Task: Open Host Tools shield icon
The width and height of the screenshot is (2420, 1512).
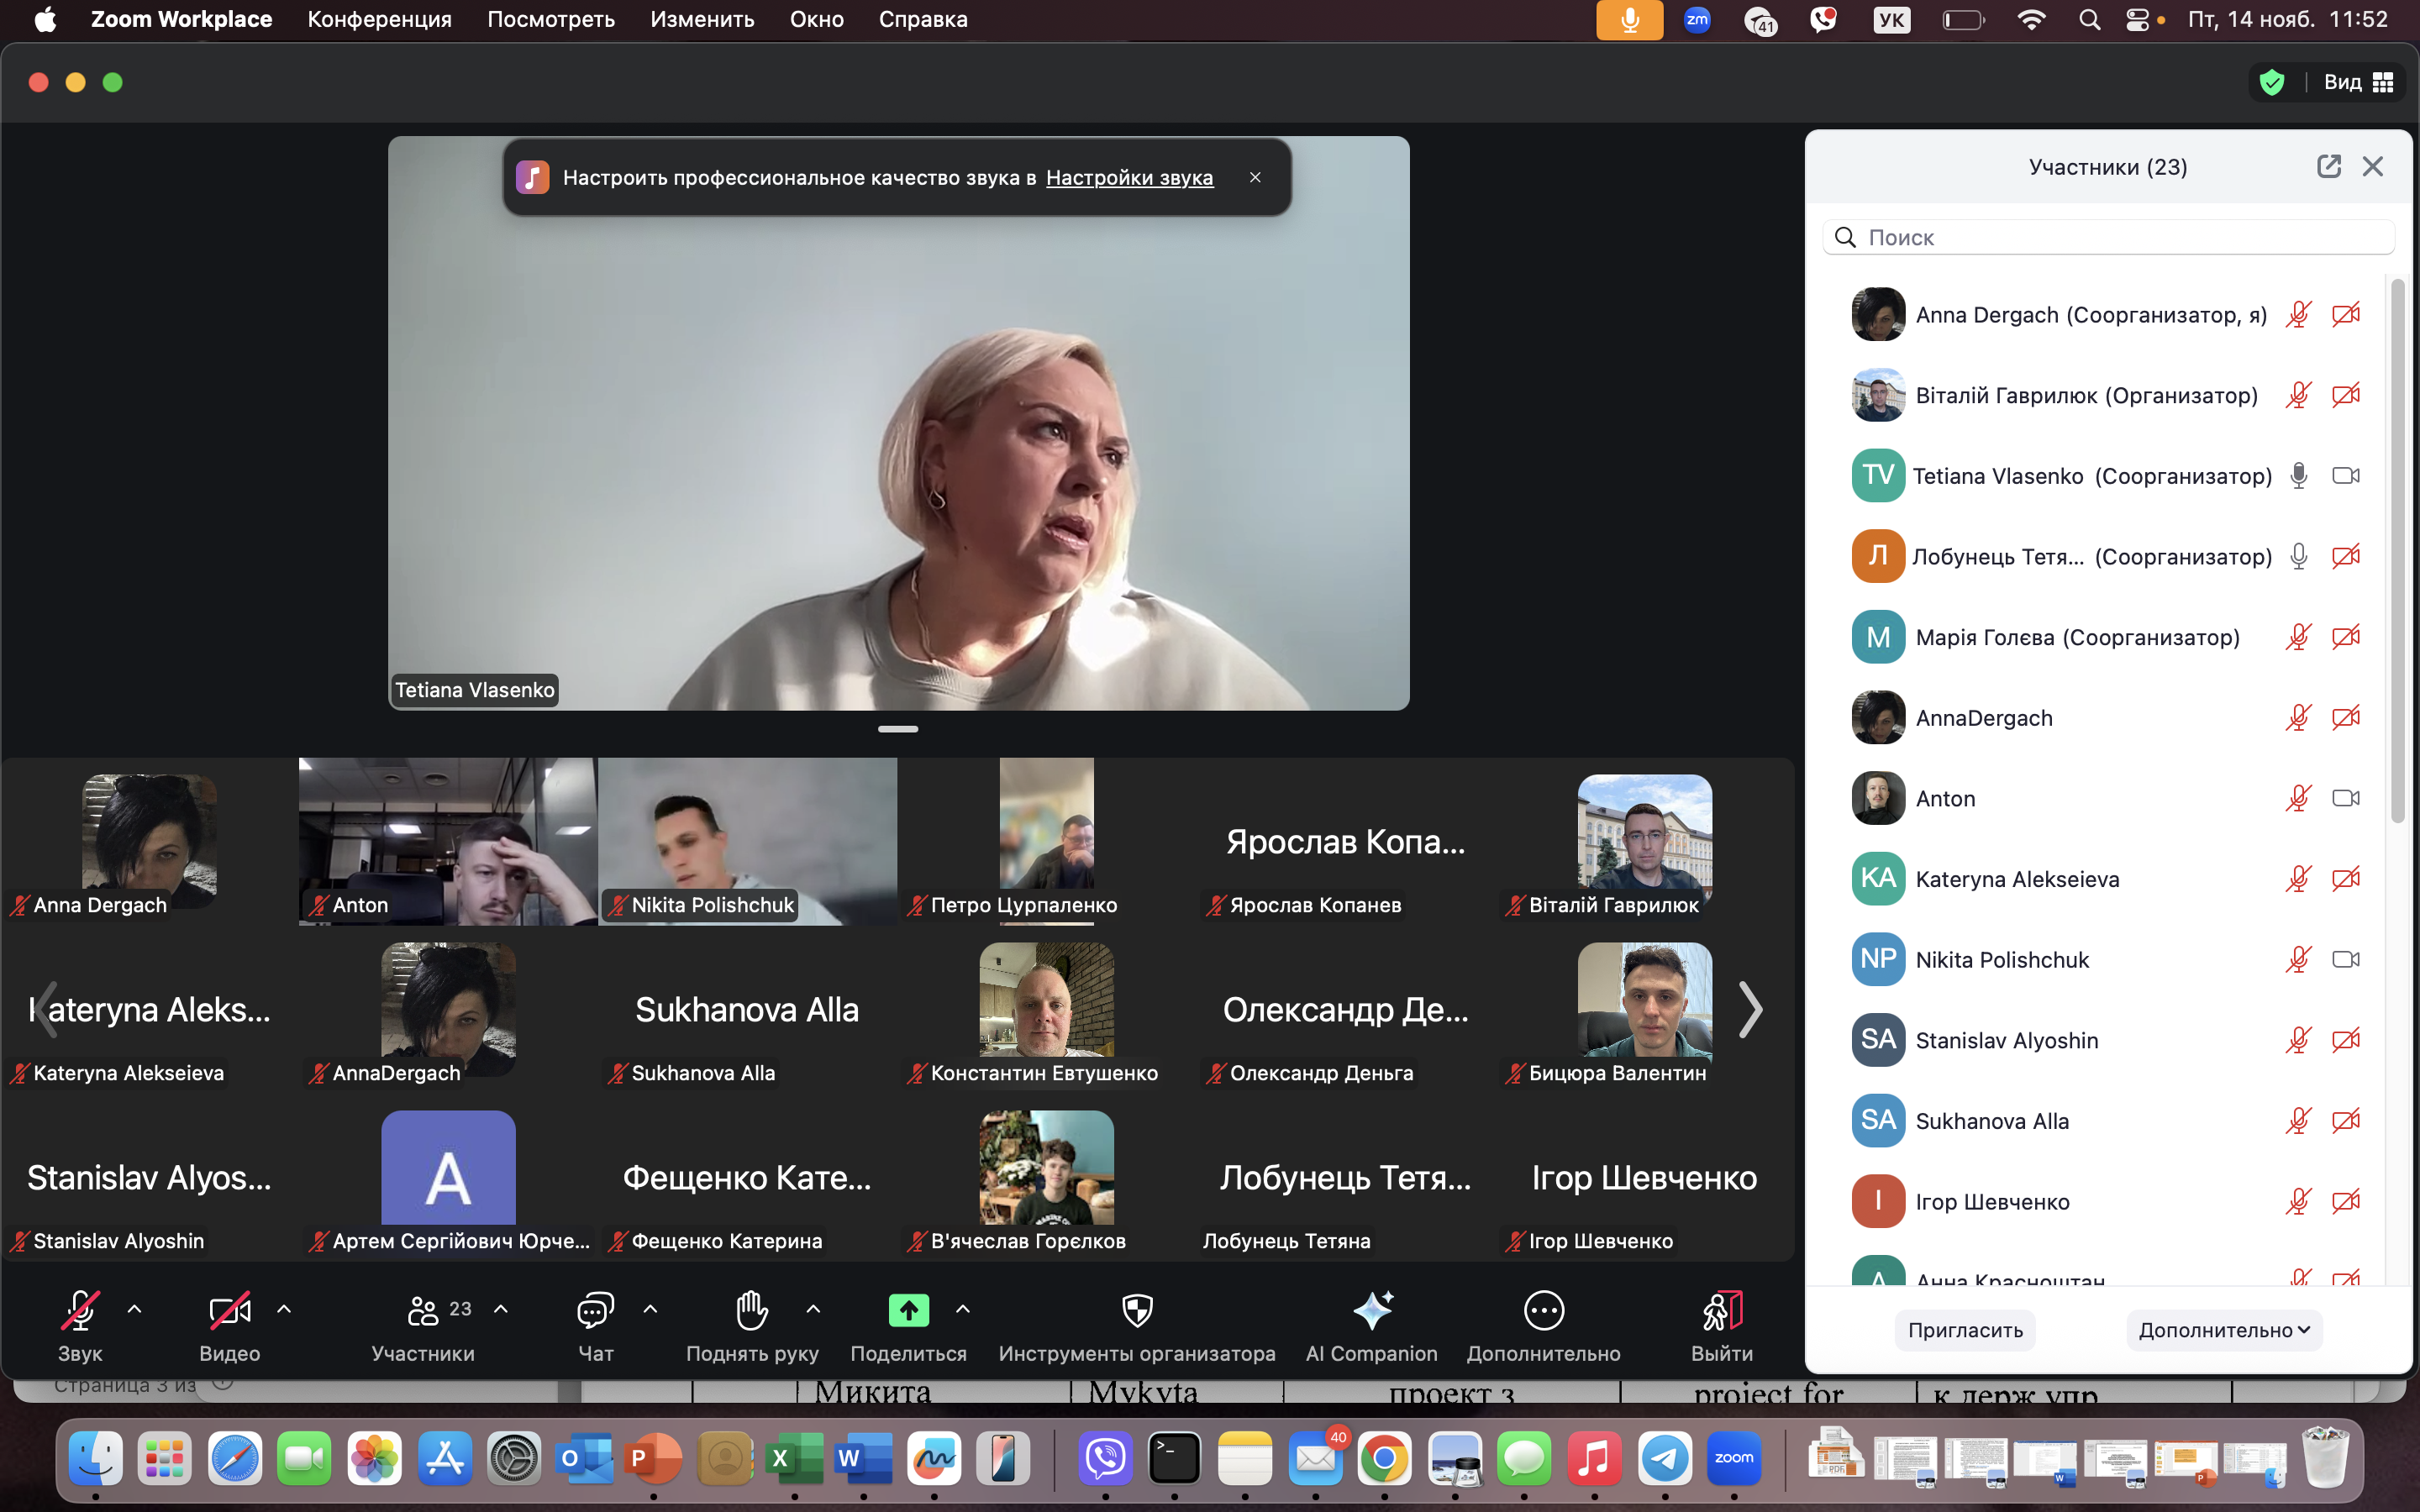Action: click(1137, 1310)
